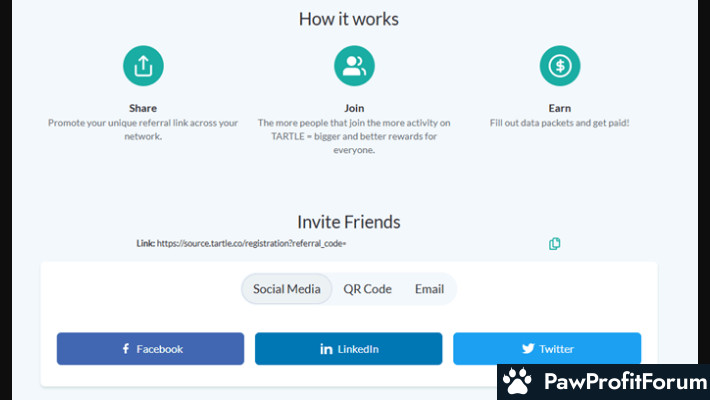
Task: Click the Twitter bird icon
Action: [528, 349]
